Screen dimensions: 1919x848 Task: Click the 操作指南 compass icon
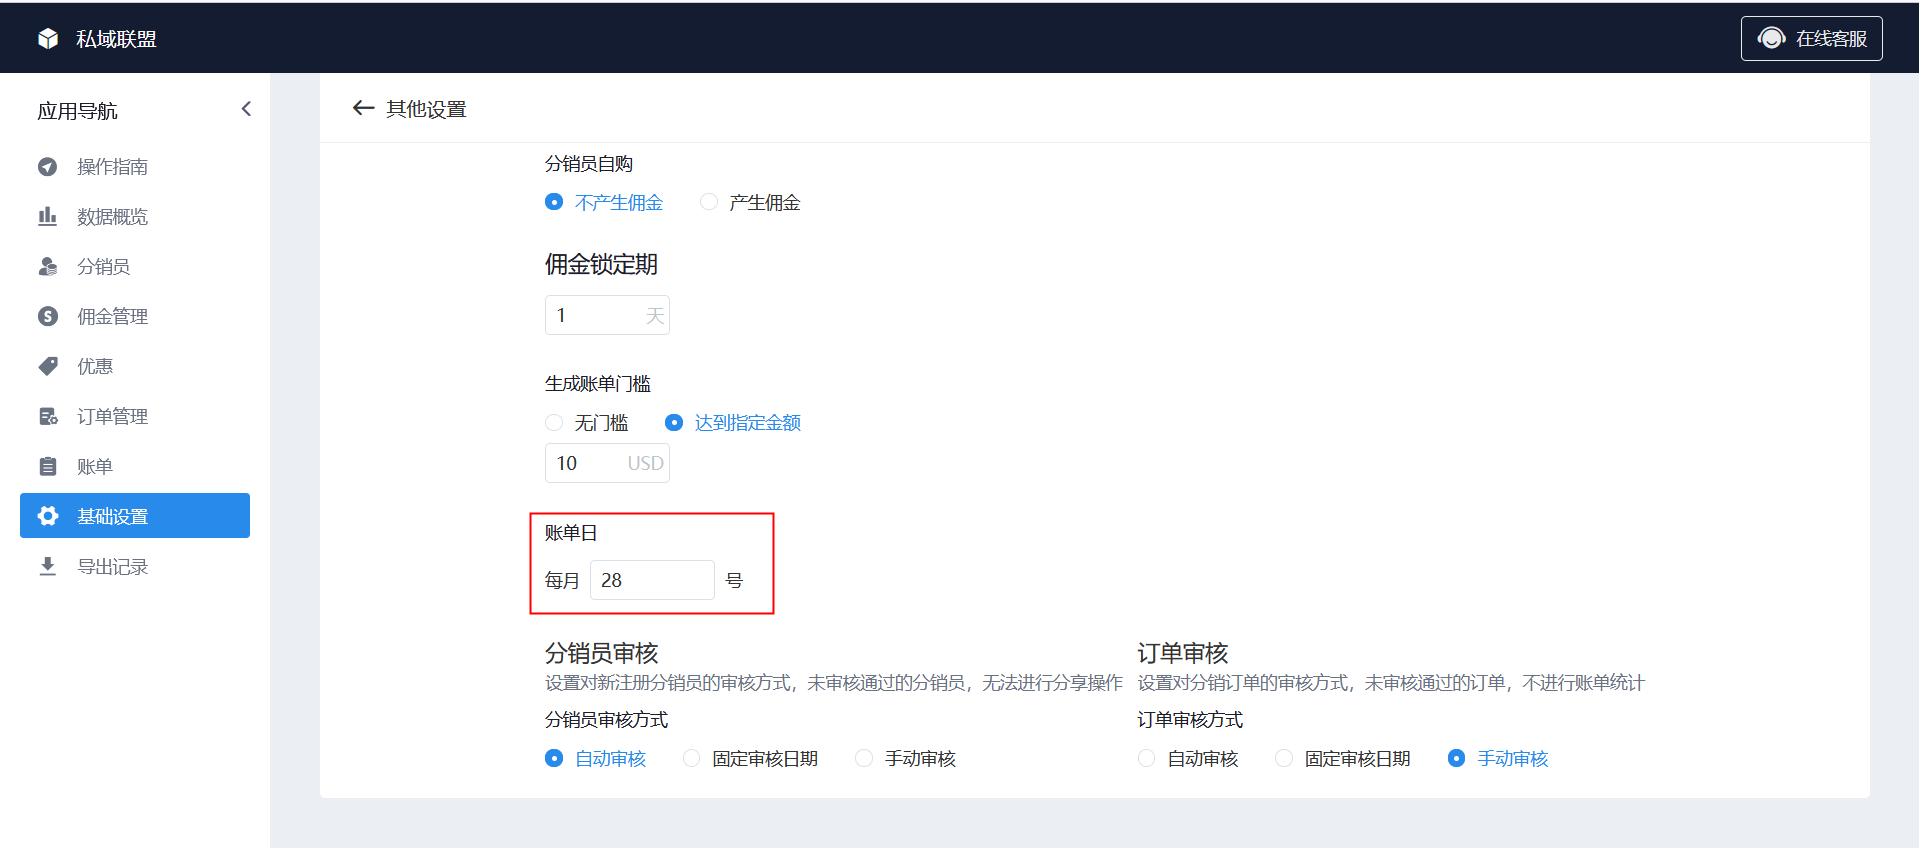coord(48,167)
